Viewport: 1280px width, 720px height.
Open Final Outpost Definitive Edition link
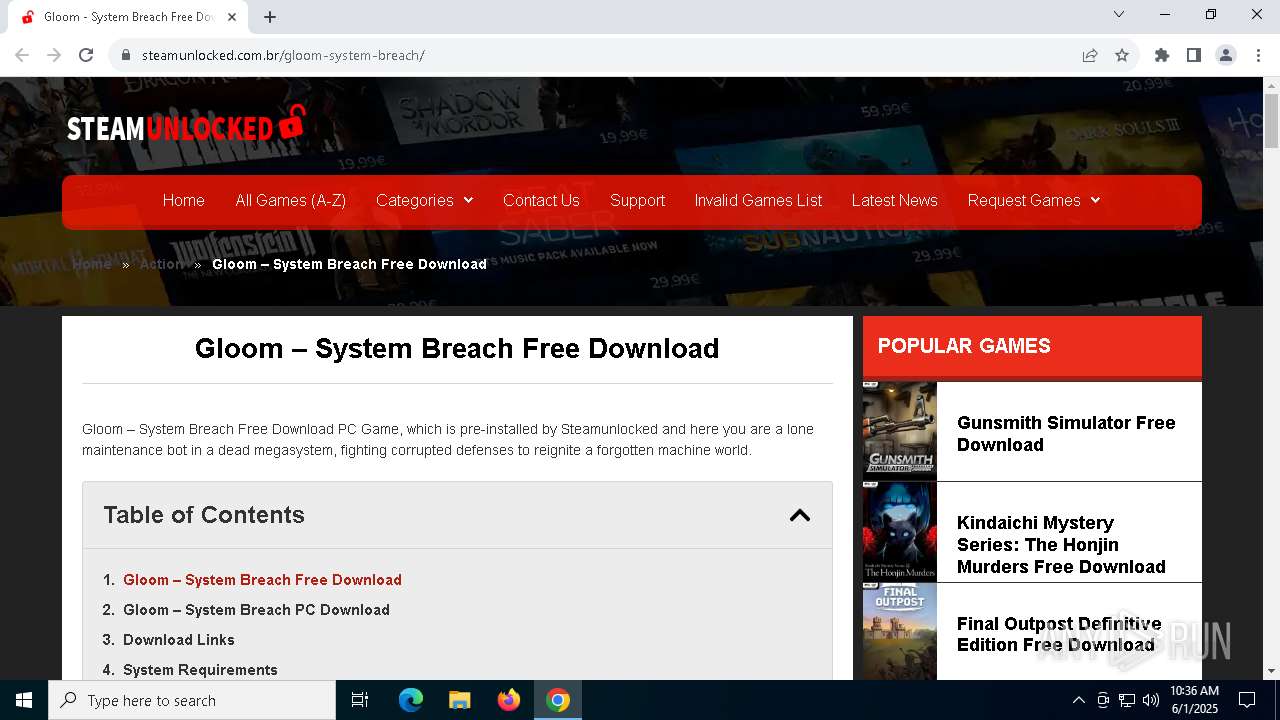point(1059,634)
